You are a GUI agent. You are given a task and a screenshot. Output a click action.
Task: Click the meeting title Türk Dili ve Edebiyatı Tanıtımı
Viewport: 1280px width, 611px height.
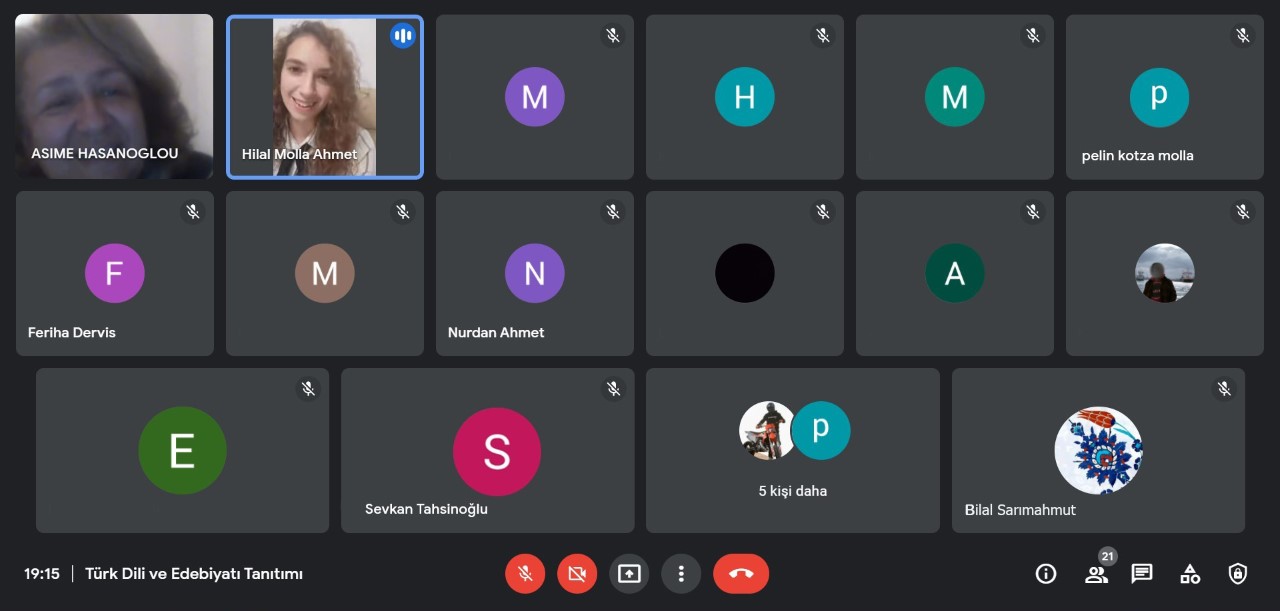pyautogui.click(x=194, y=574)
